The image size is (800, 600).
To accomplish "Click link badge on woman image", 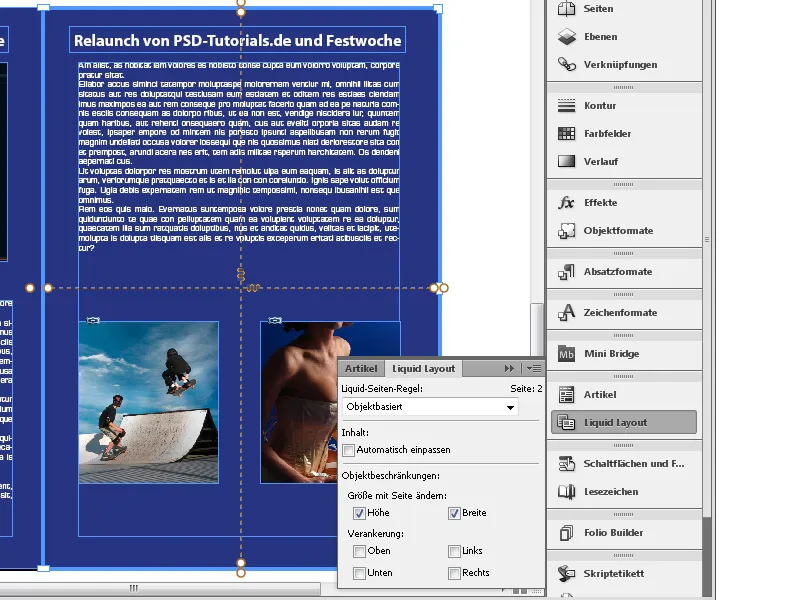I will [x=275, y=320].
